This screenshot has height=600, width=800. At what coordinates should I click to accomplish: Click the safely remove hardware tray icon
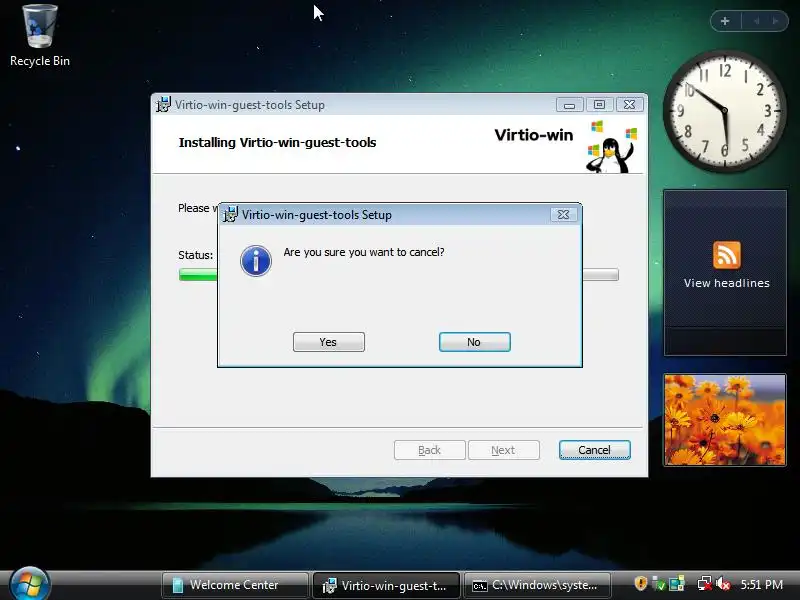point(658,584)
